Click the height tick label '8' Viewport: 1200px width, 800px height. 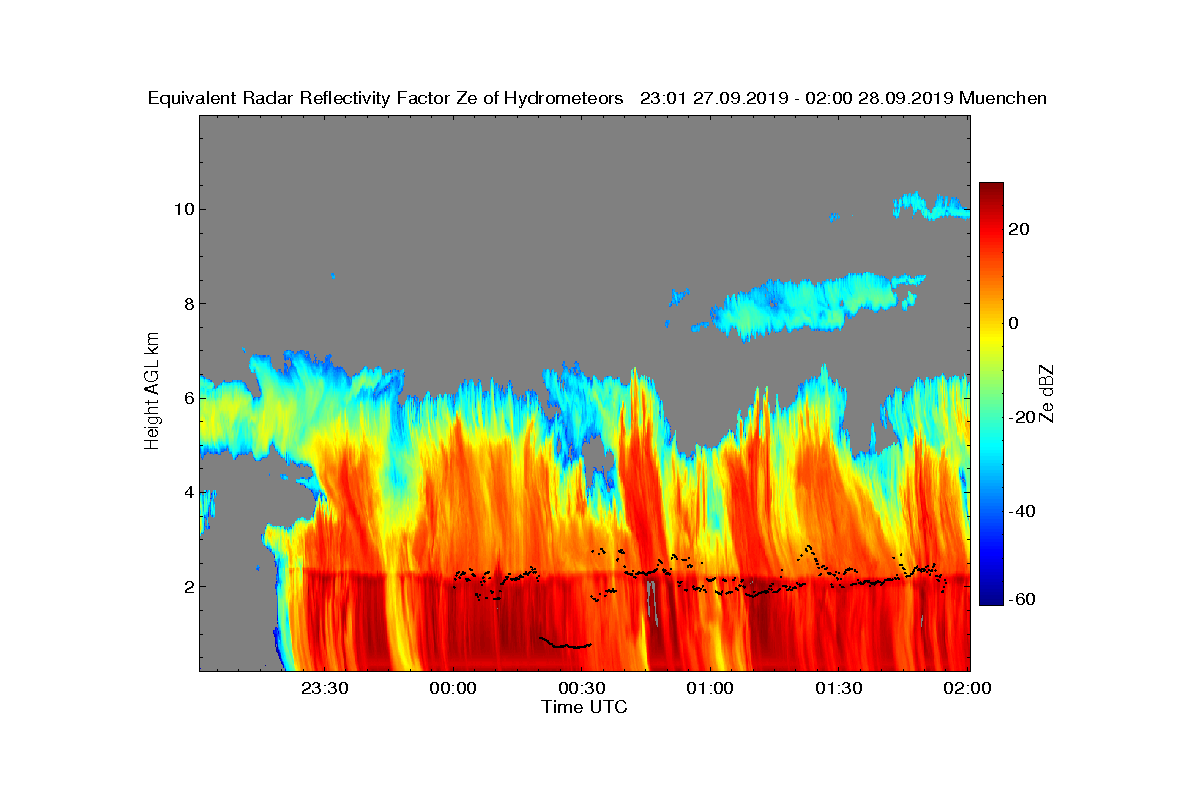(x=188, y=304)
